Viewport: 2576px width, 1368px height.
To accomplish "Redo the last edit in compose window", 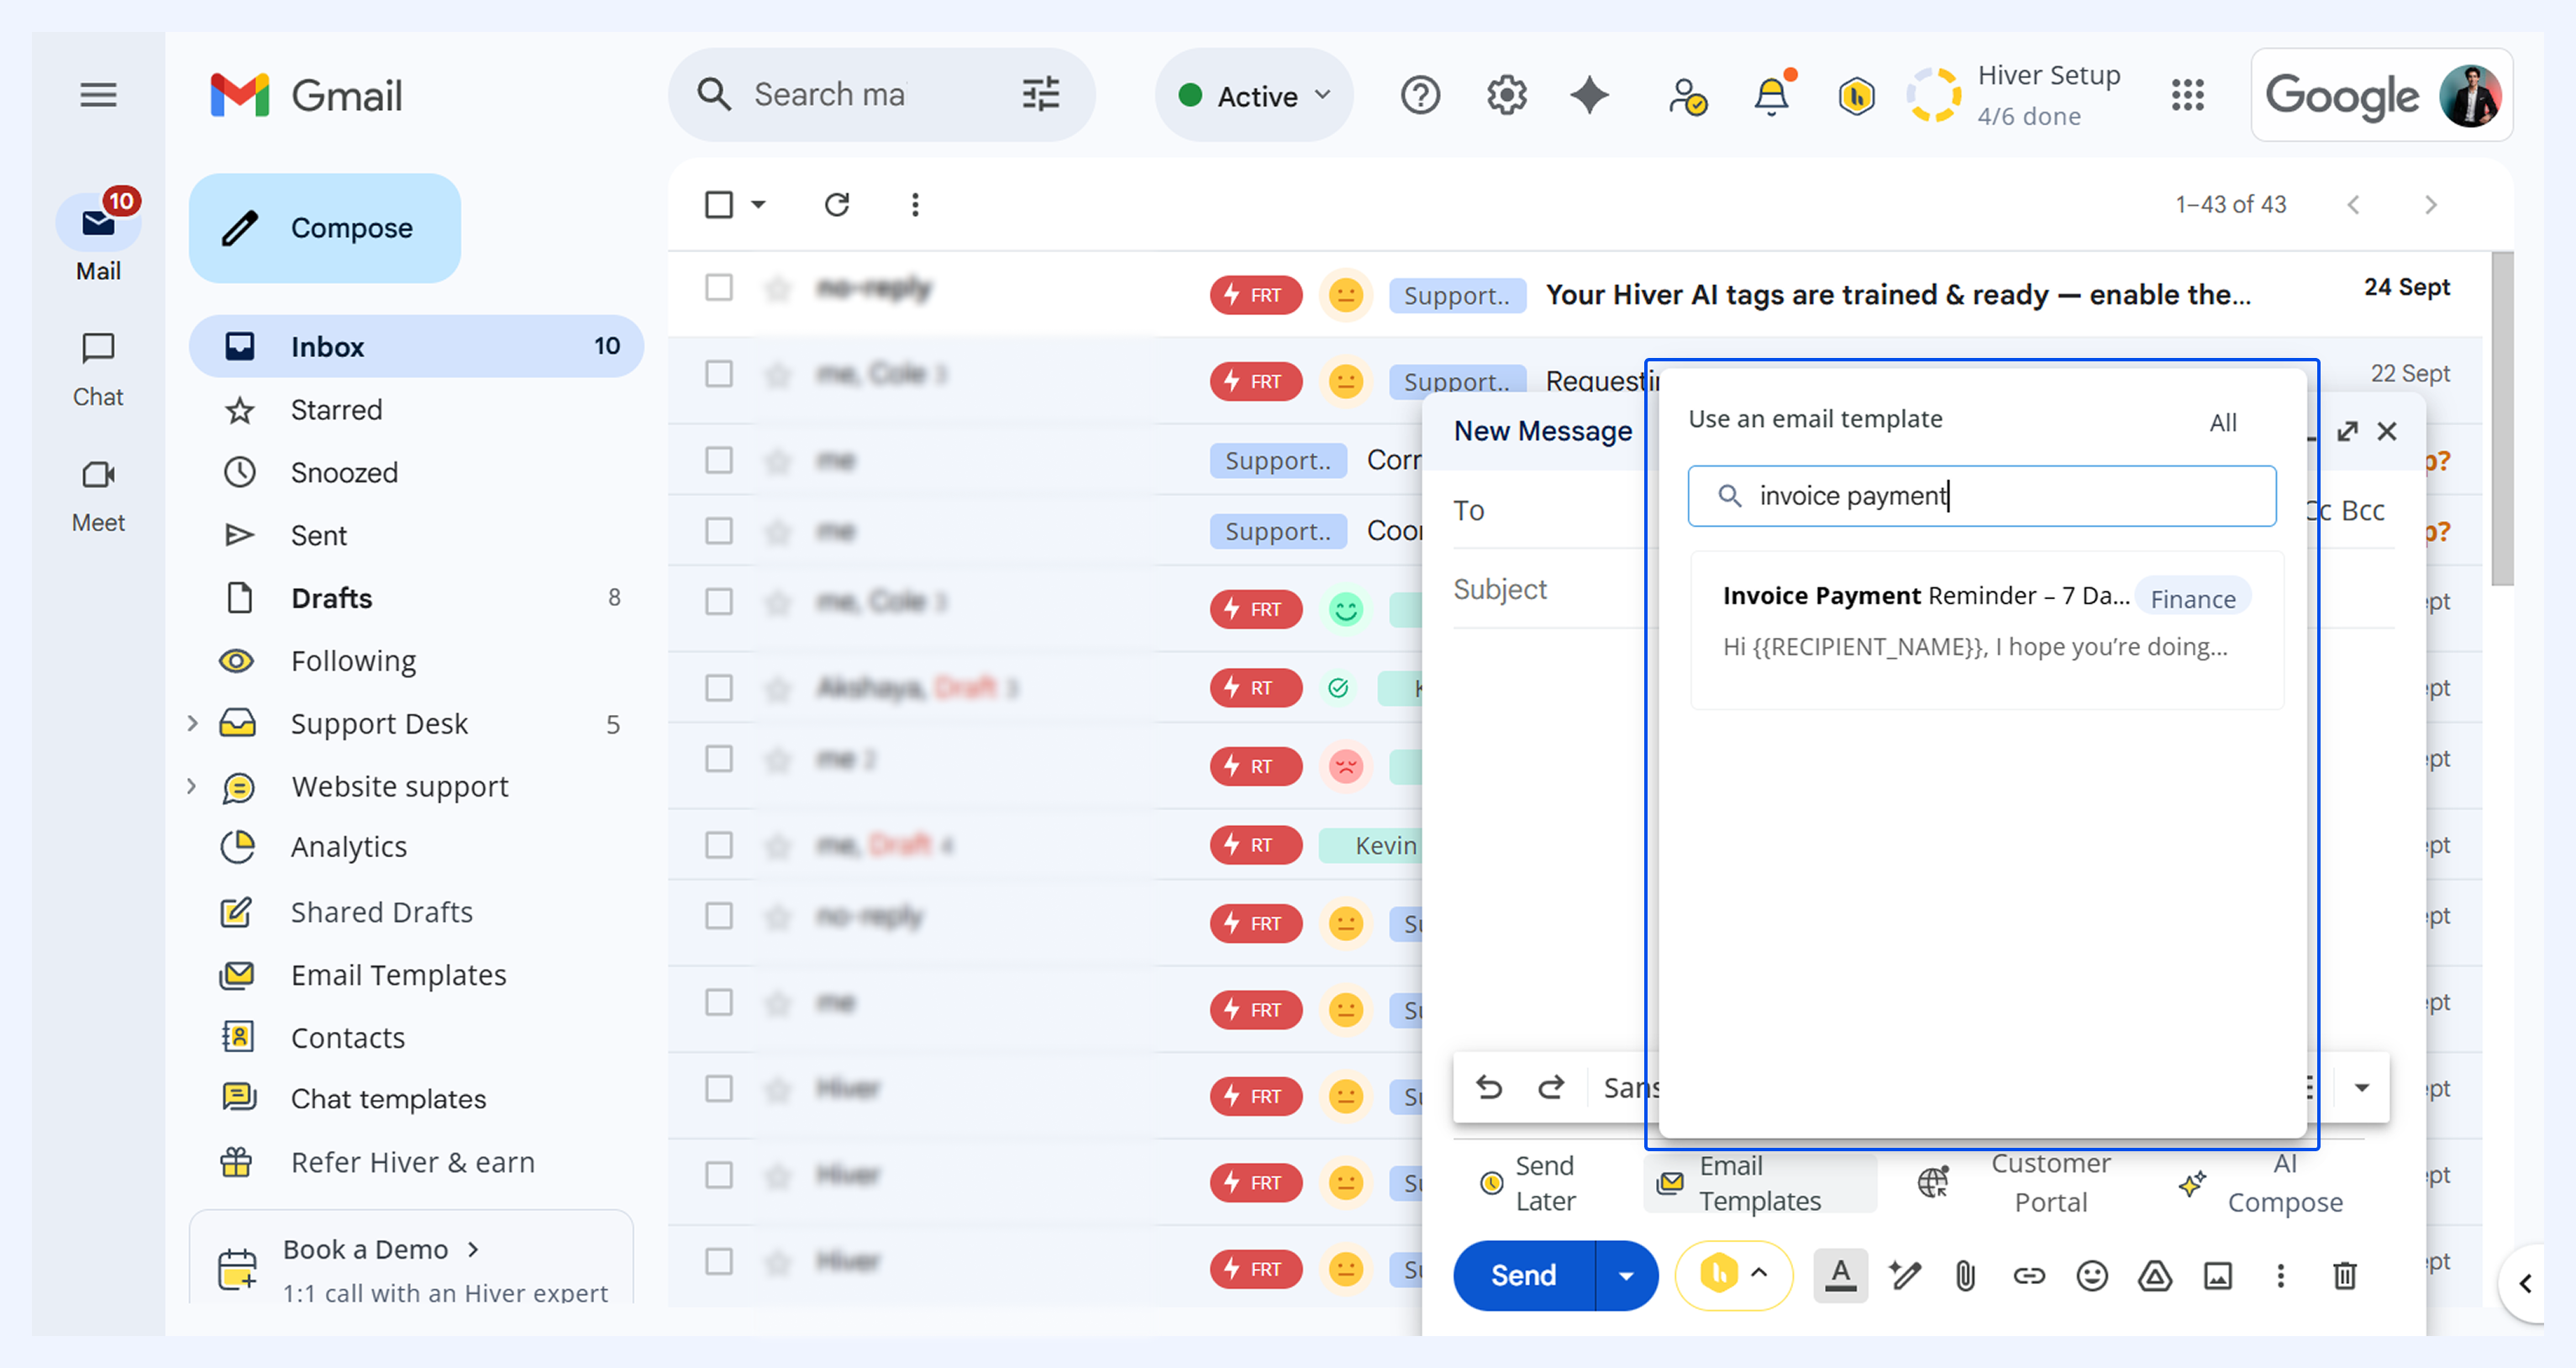I will [1551, 1087].
